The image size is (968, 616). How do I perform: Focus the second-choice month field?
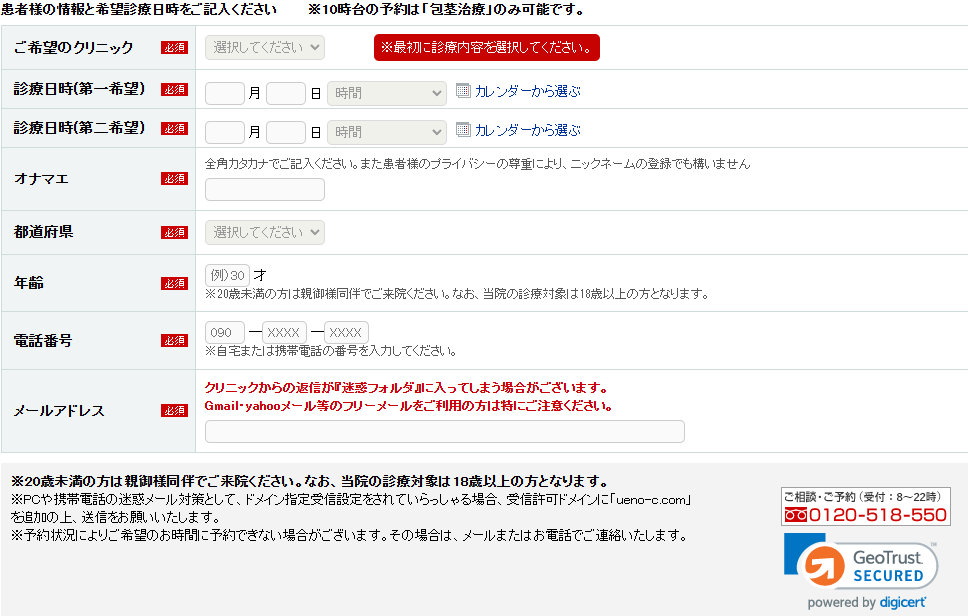click(225, 132)
